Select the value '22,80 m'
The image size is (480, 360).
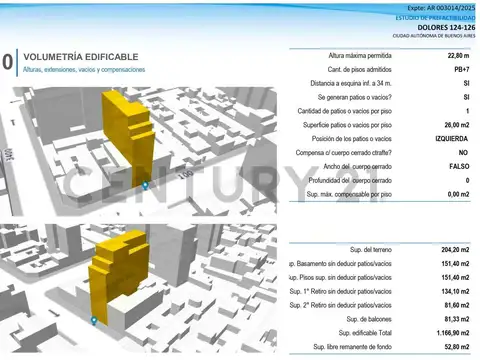[458, 56]
